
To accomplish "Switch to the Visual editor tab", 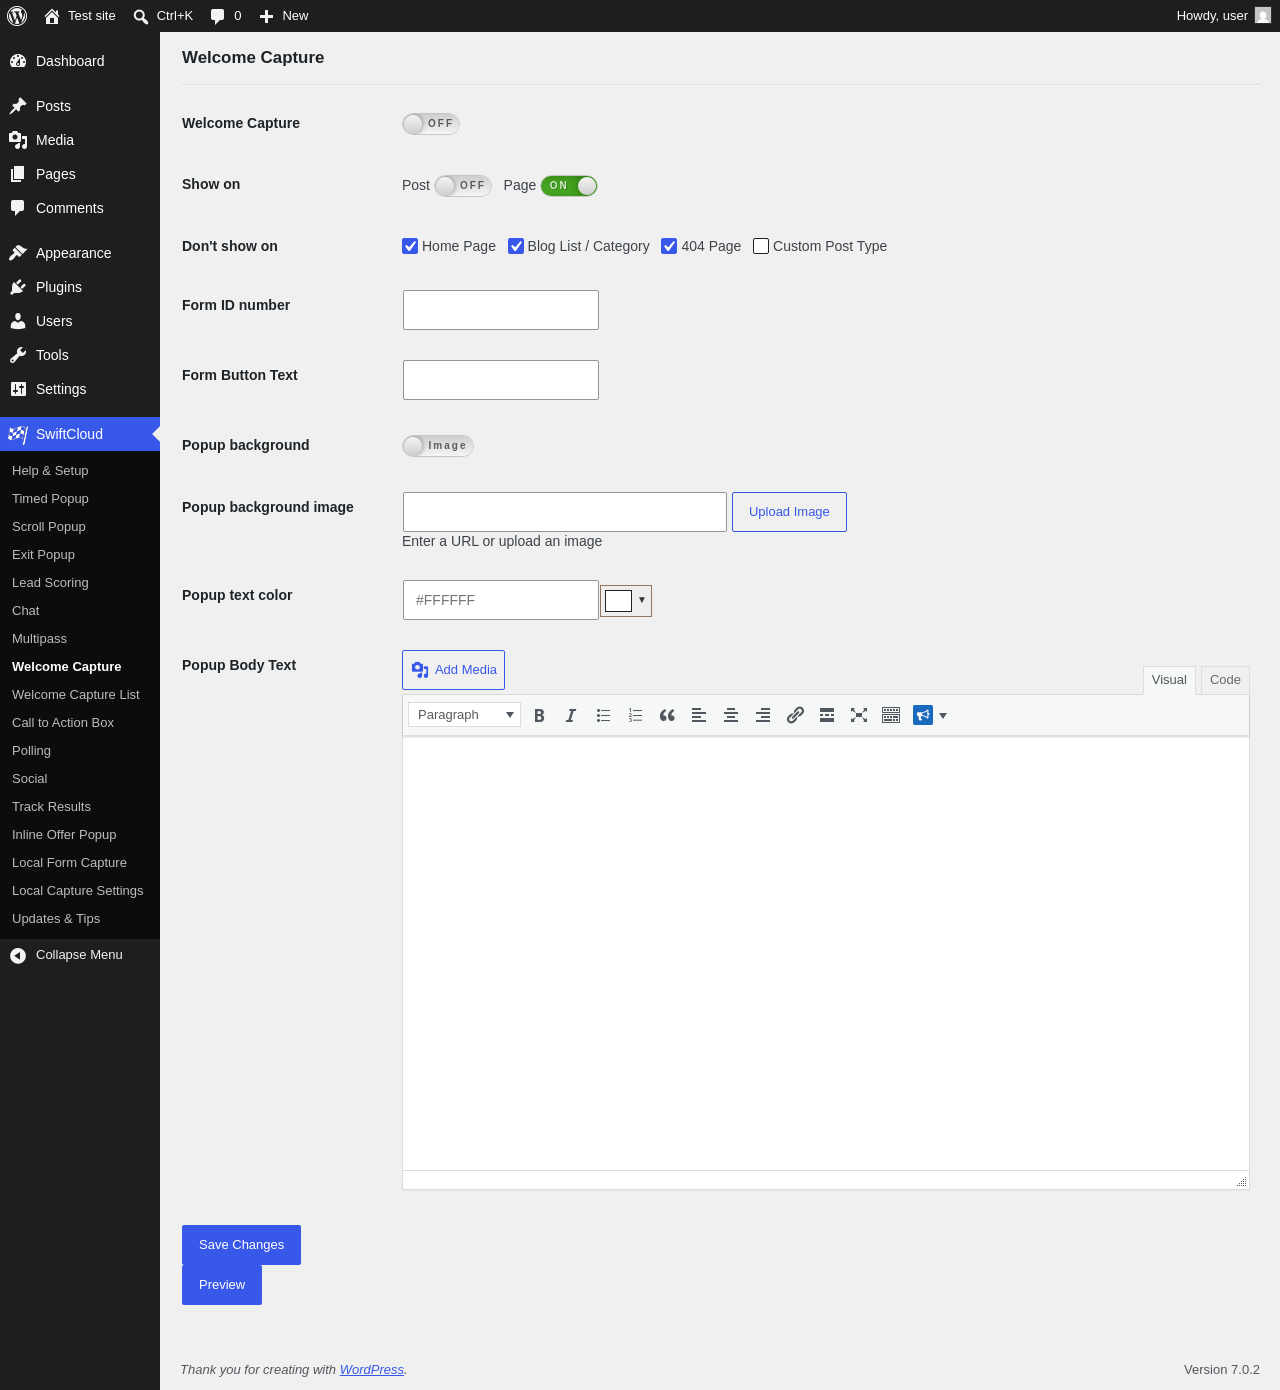I will 1169,680.
